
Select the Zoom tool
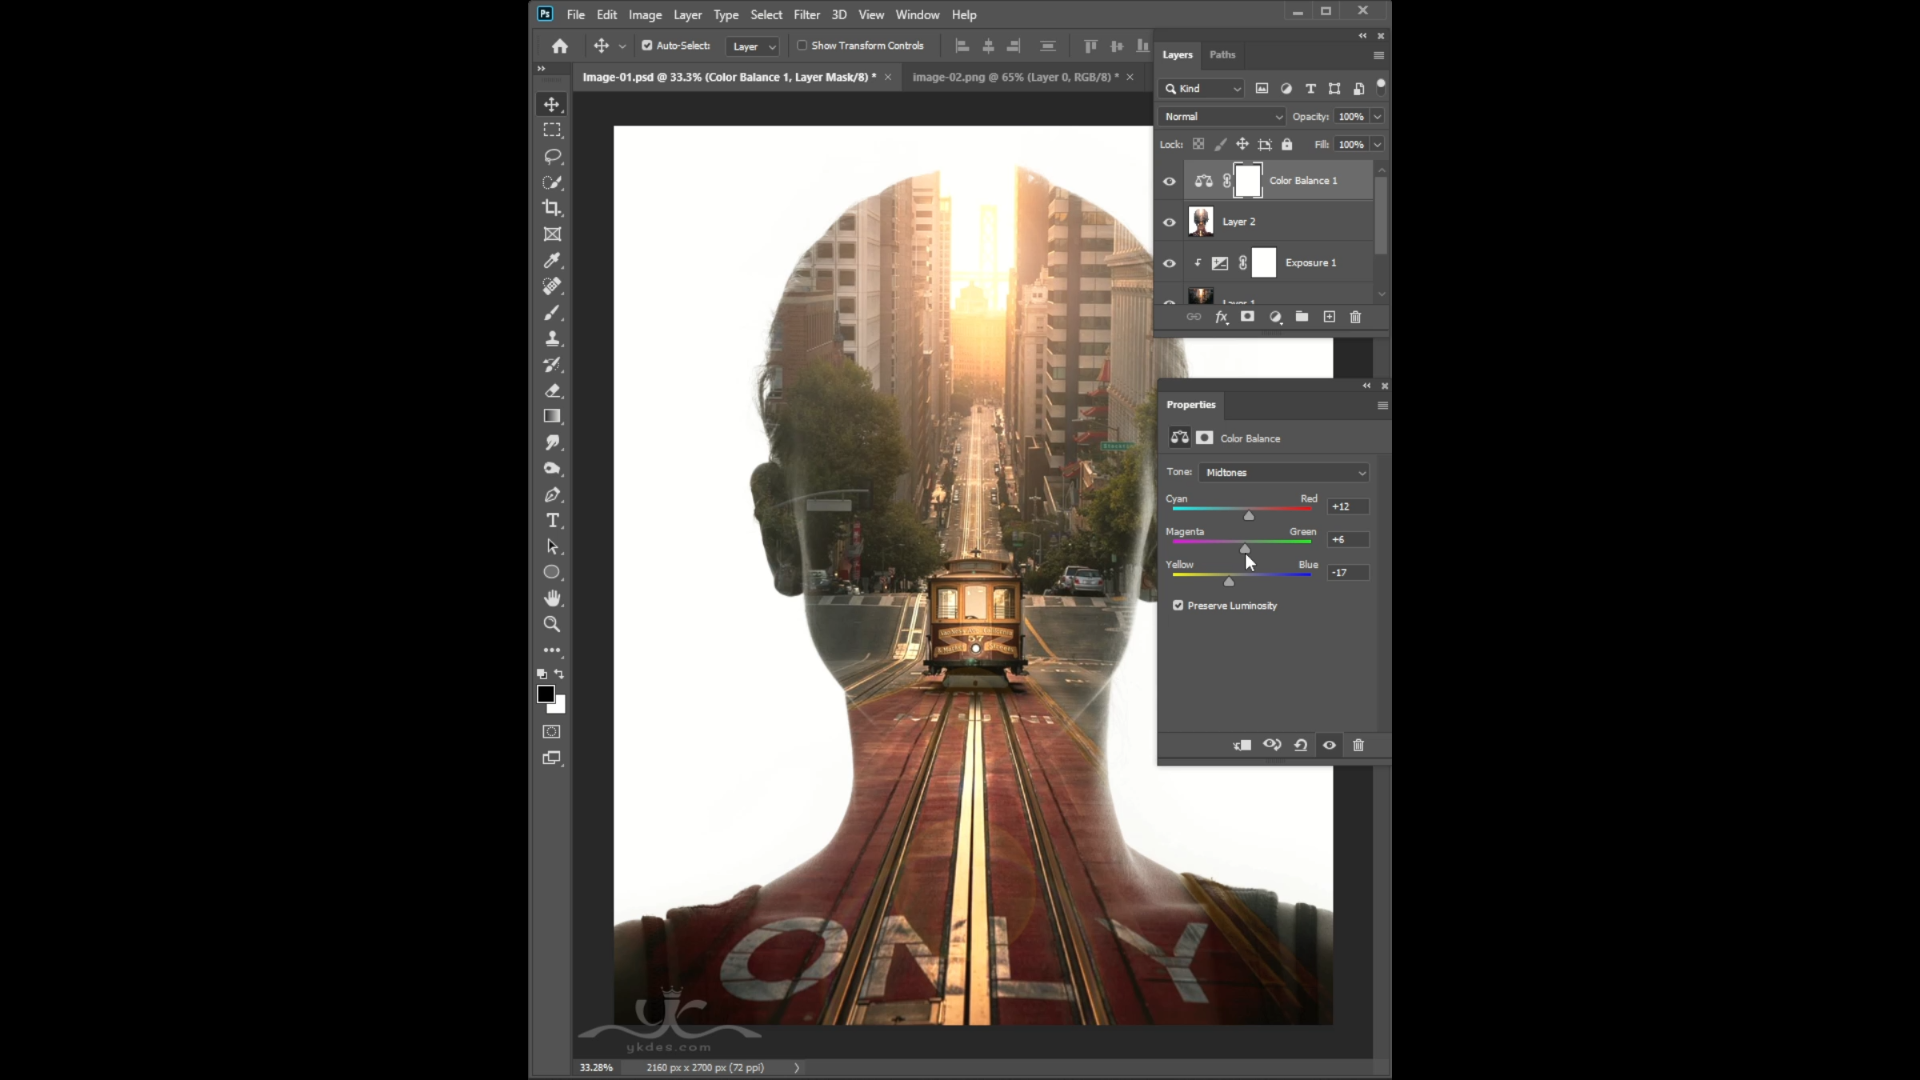(552, 624)
